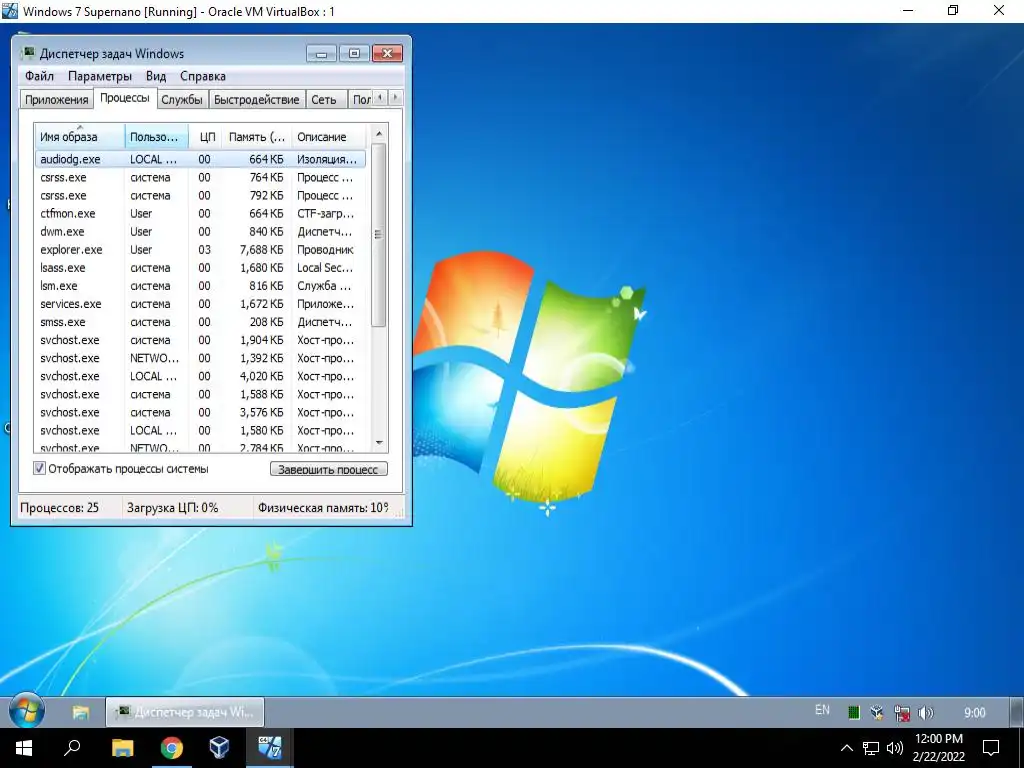Sort by "Описание" column header

click(x=328, y=136)
